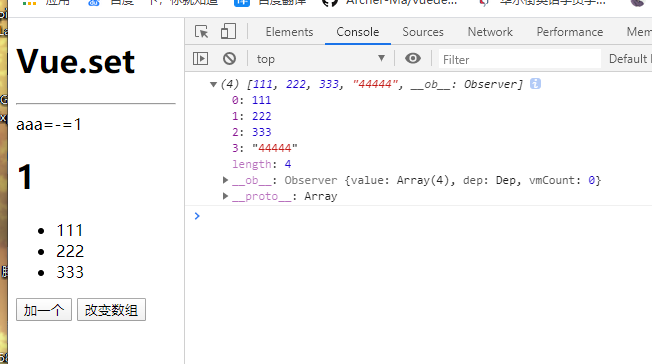Click the 加一个 button
Screen dimensions: 652x364
coord(44,310)
